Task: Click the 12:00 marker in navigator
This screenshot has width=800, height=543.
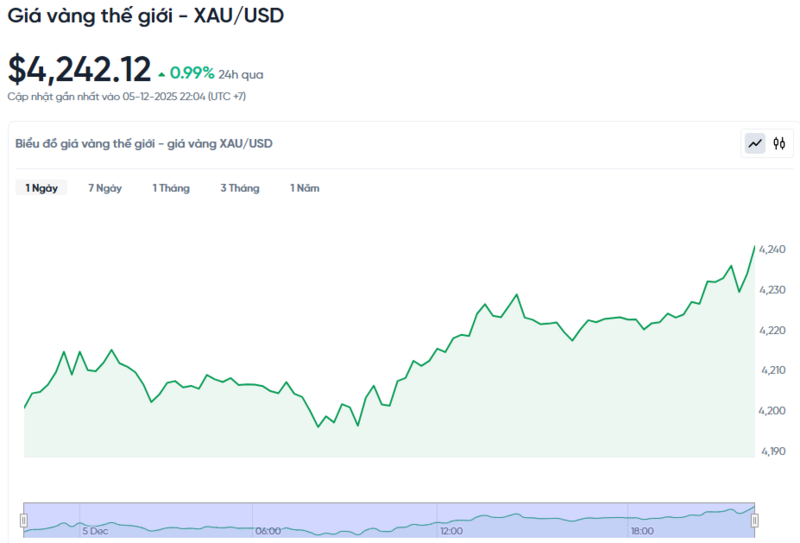Action: click(x=451, y=531)
